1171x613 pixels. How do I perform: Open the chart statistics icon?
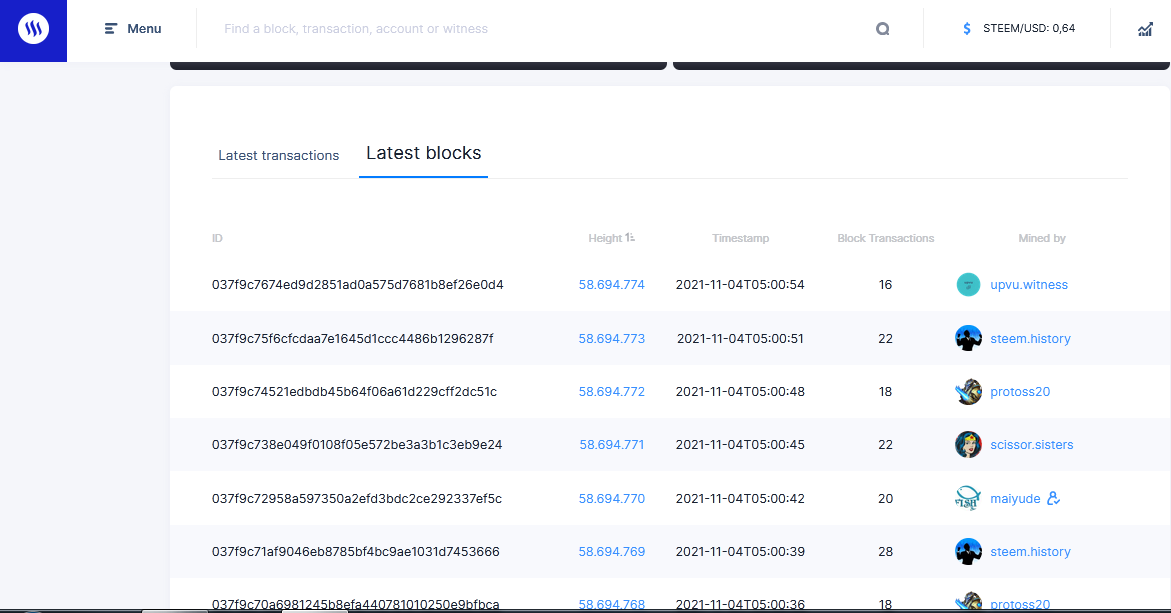coord(1145,29)
